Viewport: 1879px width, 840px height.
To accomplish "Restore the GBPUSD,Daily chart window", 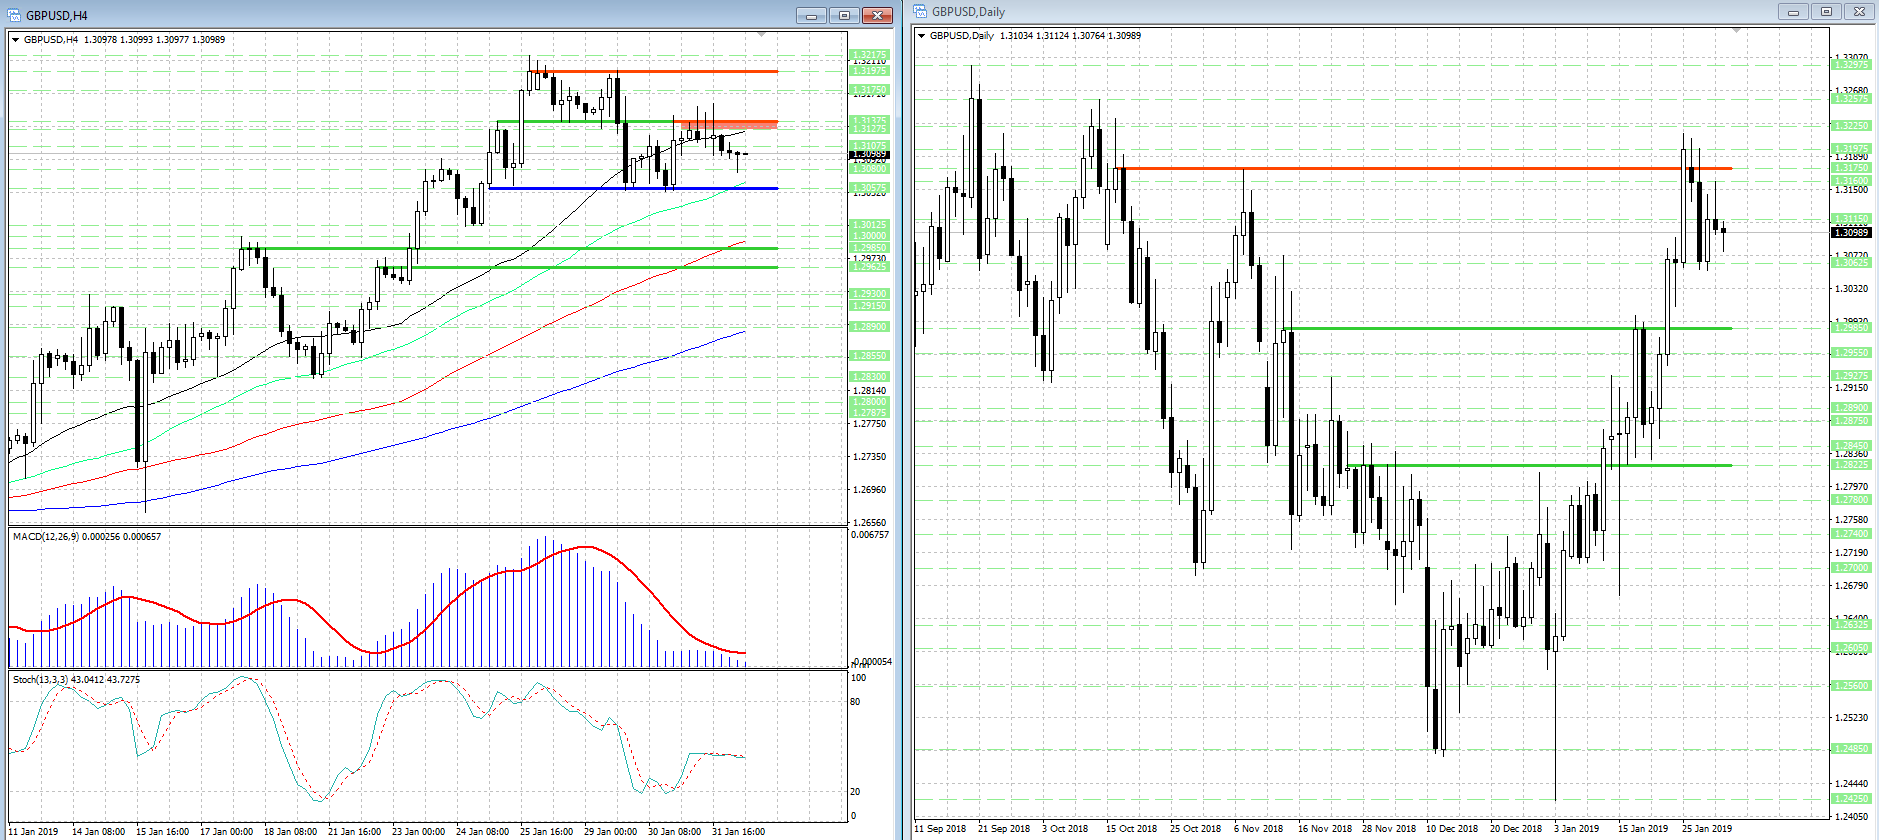I will coord(1826,12).
